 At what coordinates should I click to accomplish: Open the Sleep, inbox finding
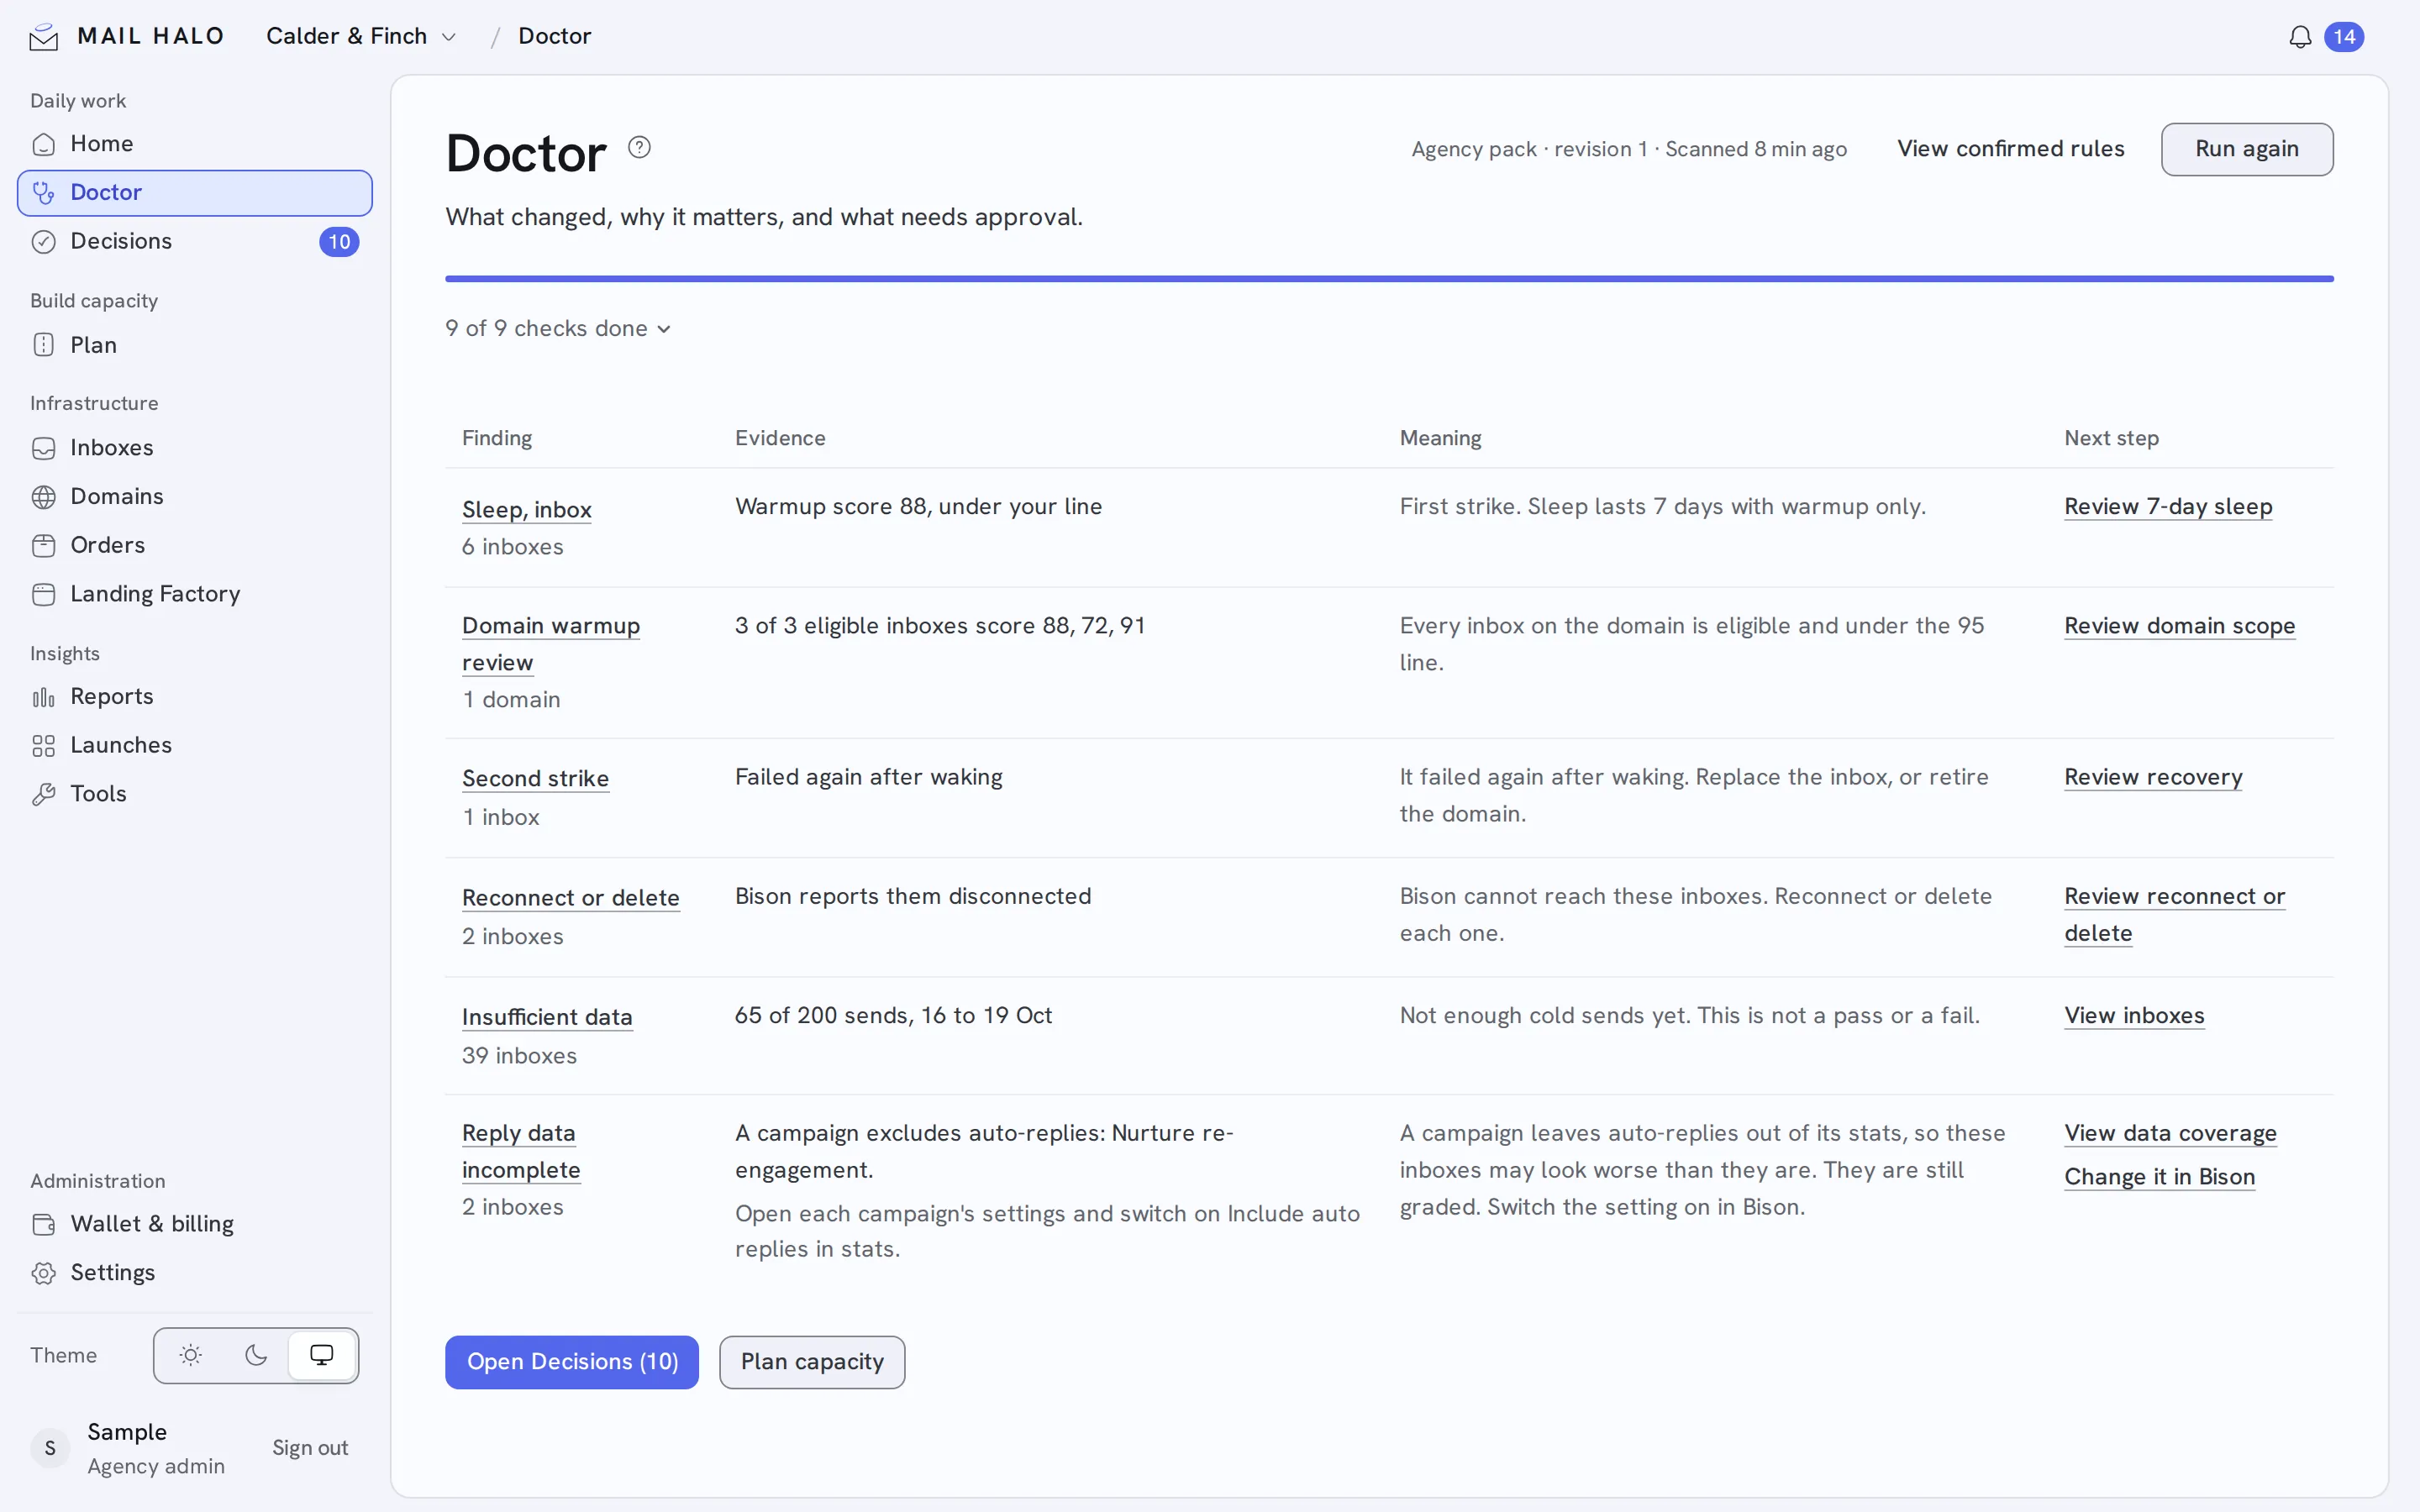pos(527,510)
